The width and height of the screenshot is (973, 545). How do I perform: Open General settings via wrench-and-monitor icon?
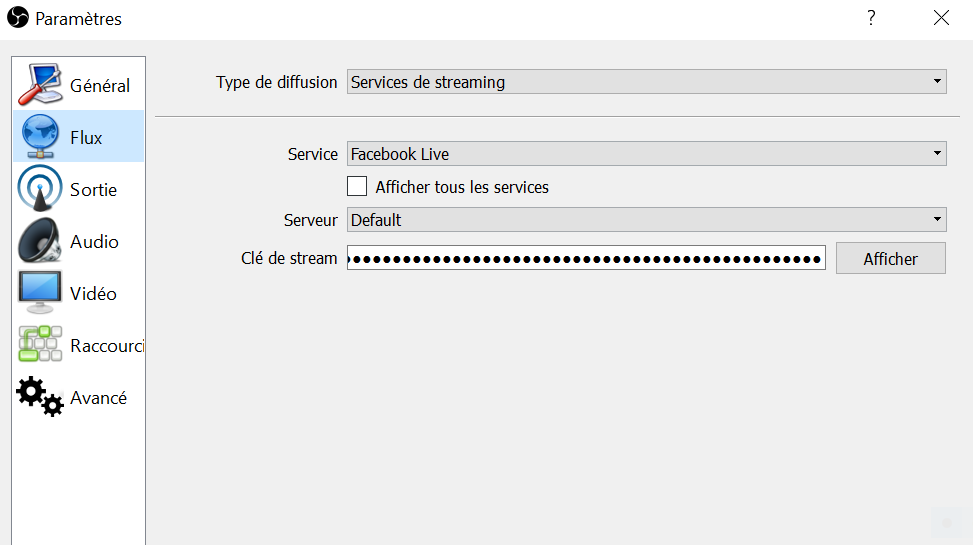click(x=40, y=84)
